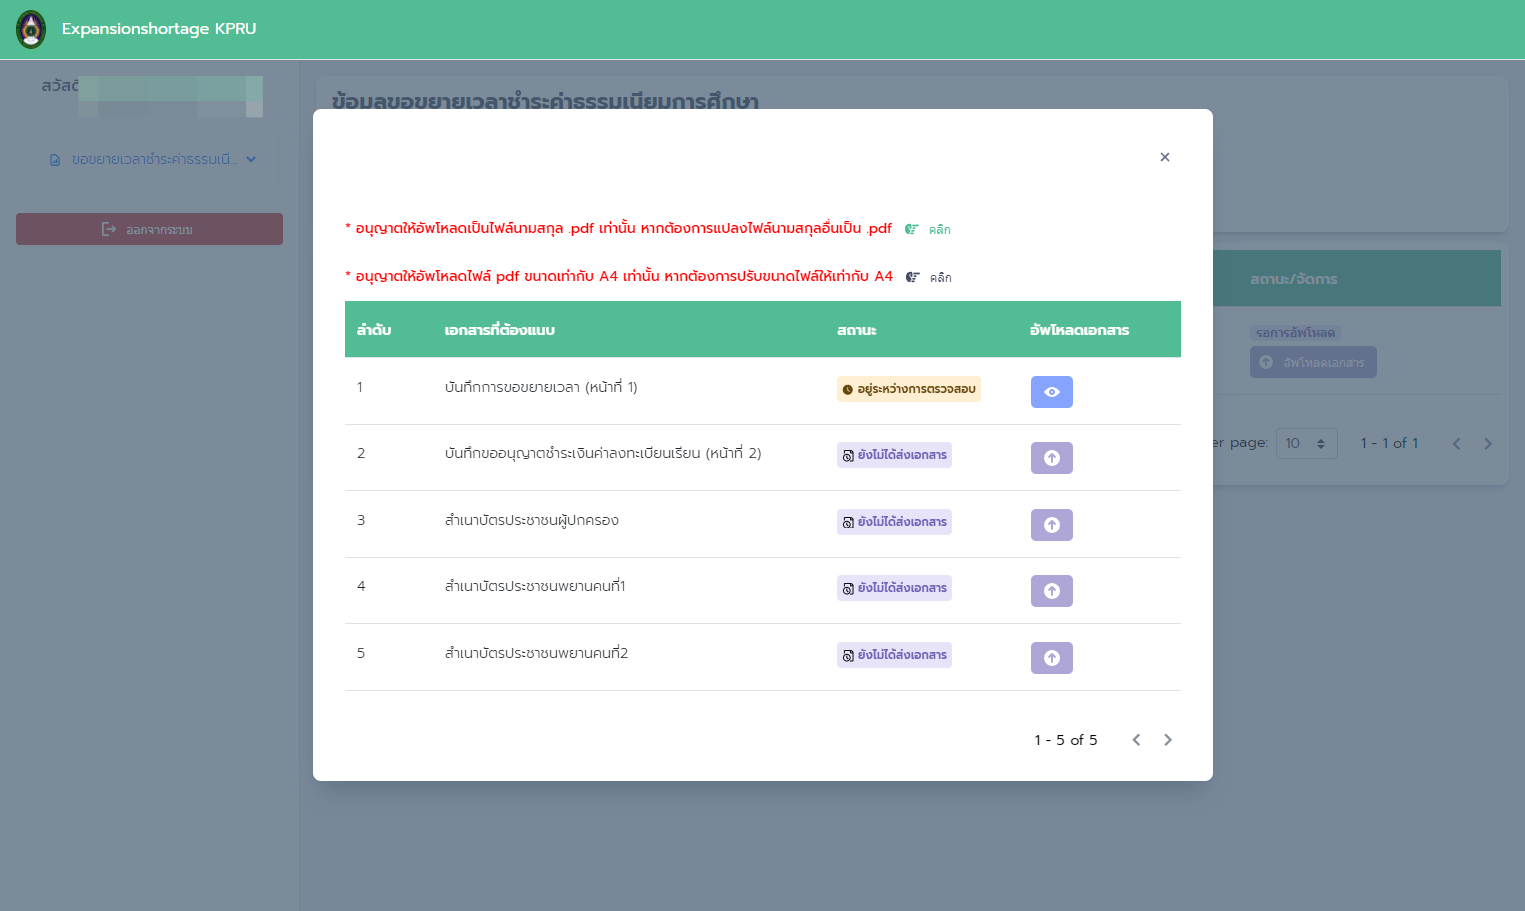Upload document for row 5 พยานคนที่2
Screen dimensions: 1525x911
1051,658
